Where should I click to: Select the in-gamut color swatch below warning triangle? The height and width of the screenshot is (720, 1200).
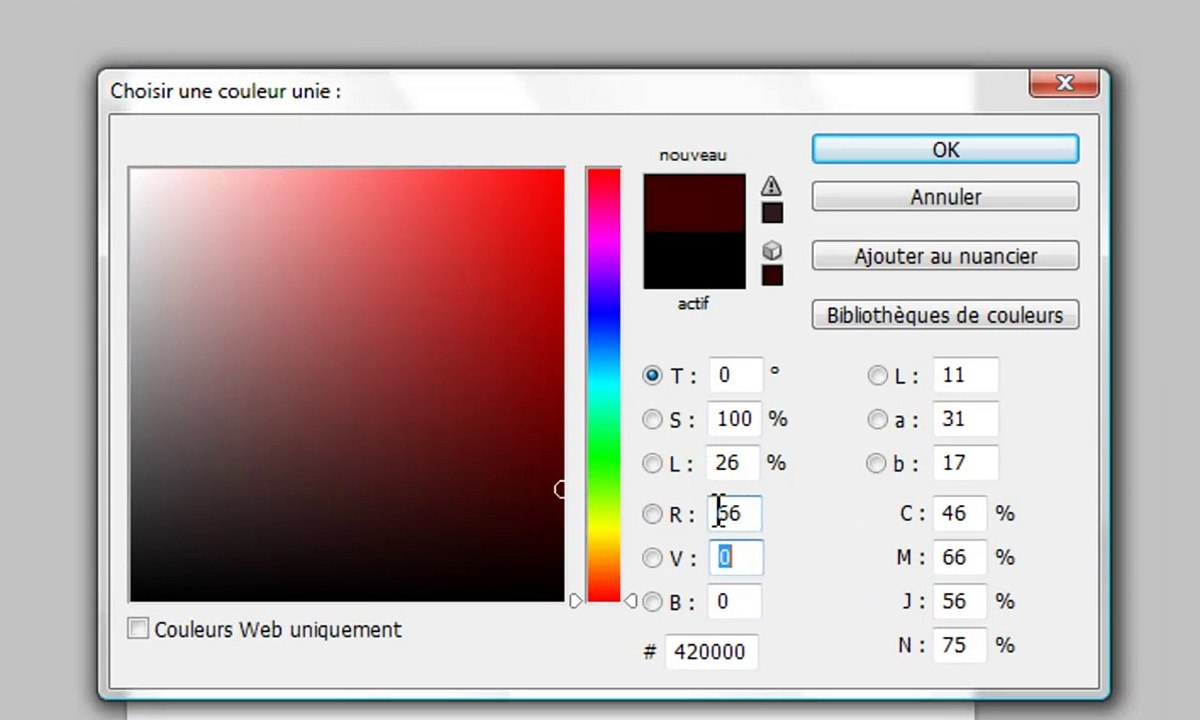pos(772,213)
